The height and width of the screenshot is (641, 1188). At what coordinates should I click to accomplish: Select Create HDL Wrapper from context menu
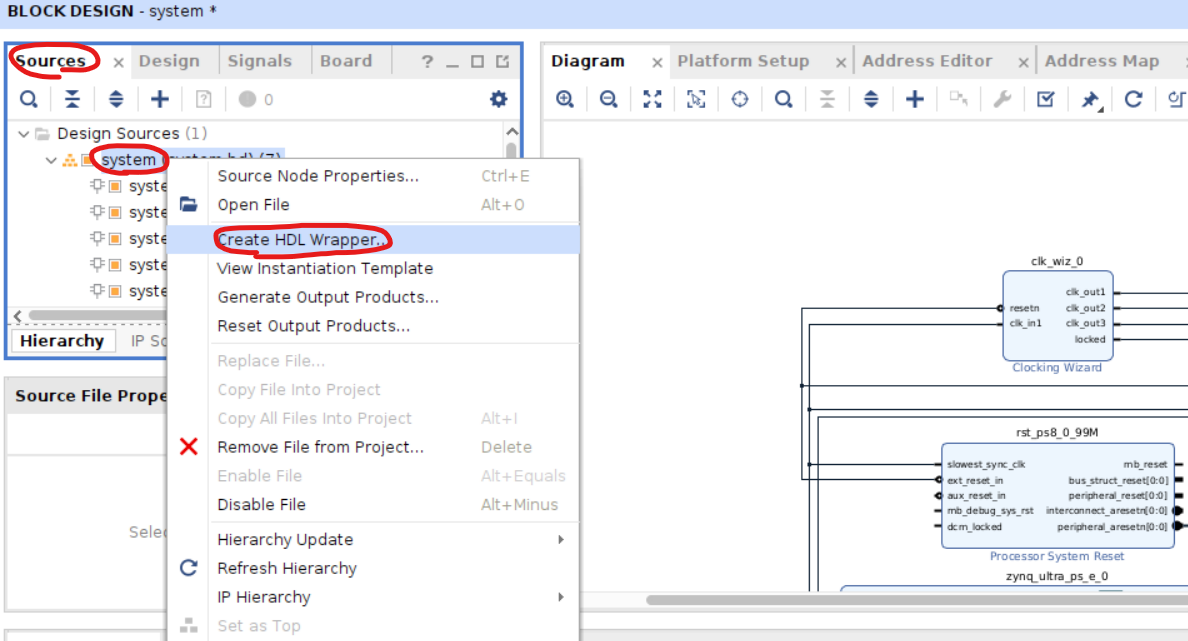(302, 240)
